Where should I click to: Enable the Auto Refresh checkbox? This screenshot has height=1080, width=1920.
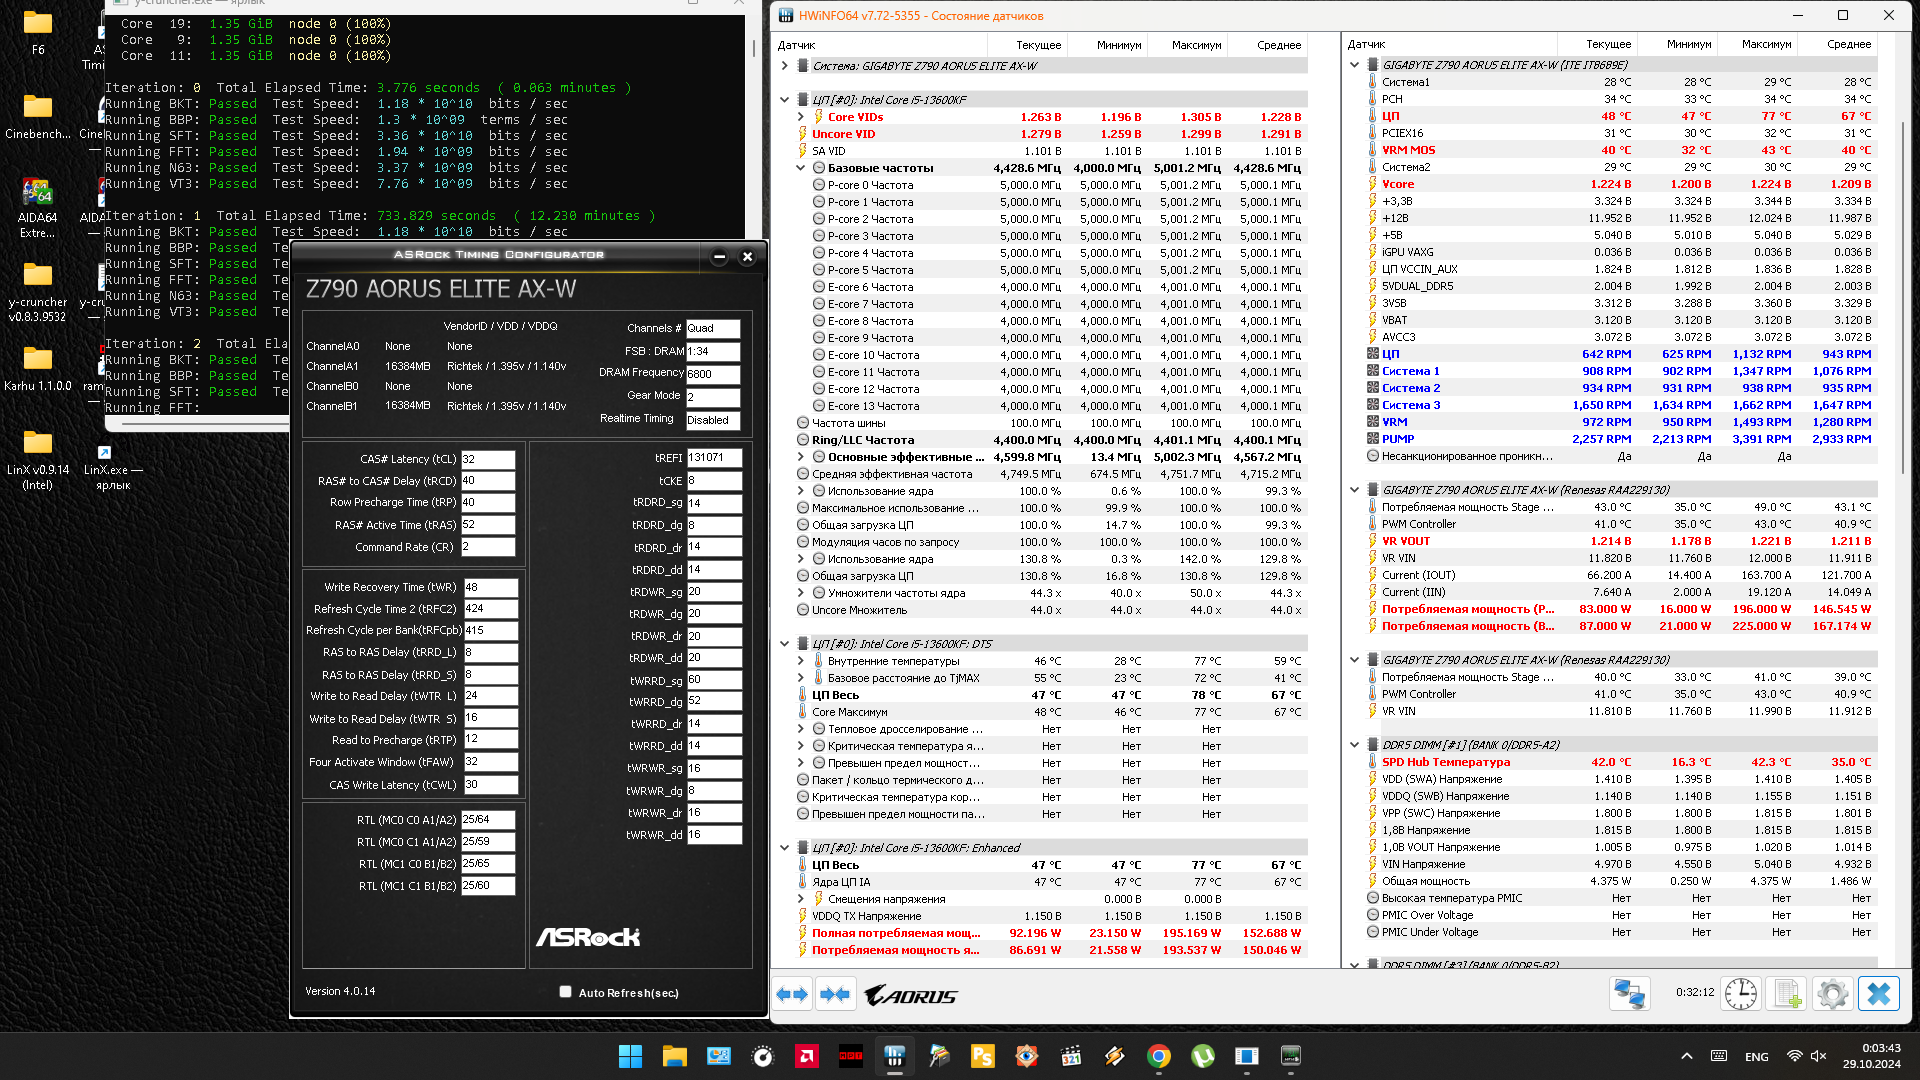point(566,992)
